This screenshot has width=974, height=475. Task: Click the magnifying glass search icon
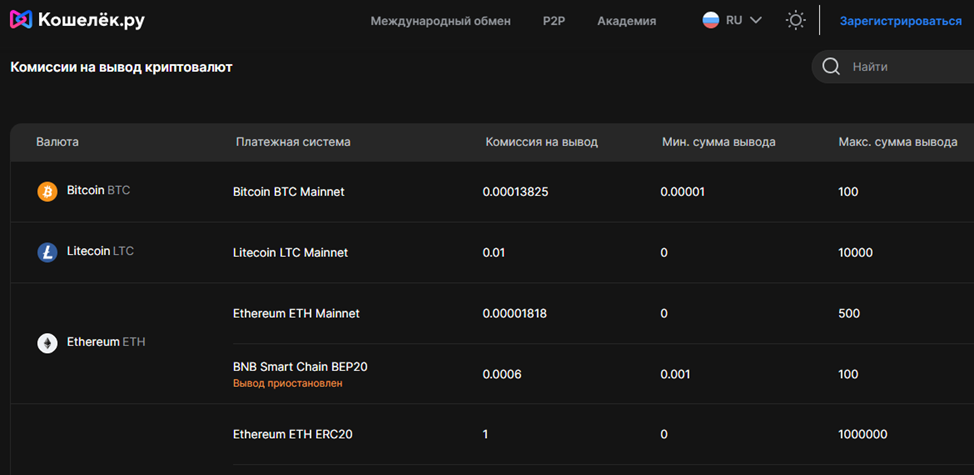pos(831,66)
